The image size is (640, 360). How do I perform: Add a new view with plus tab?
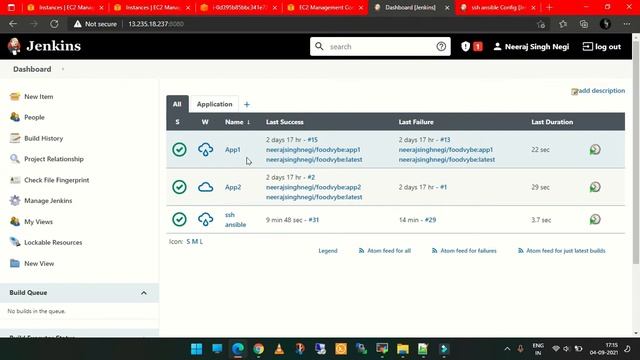pos(247,104)
